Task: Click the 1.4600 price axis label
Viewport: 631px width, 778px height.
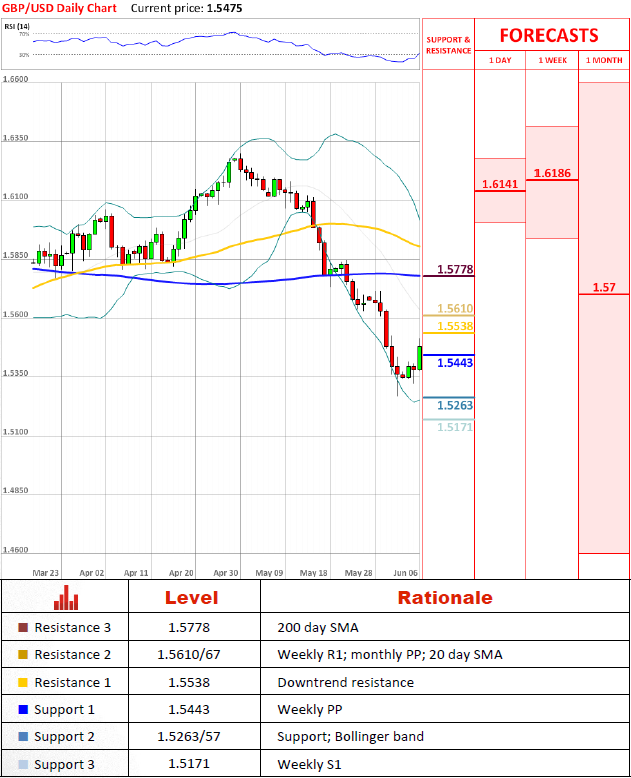Action: coord(15,550)
